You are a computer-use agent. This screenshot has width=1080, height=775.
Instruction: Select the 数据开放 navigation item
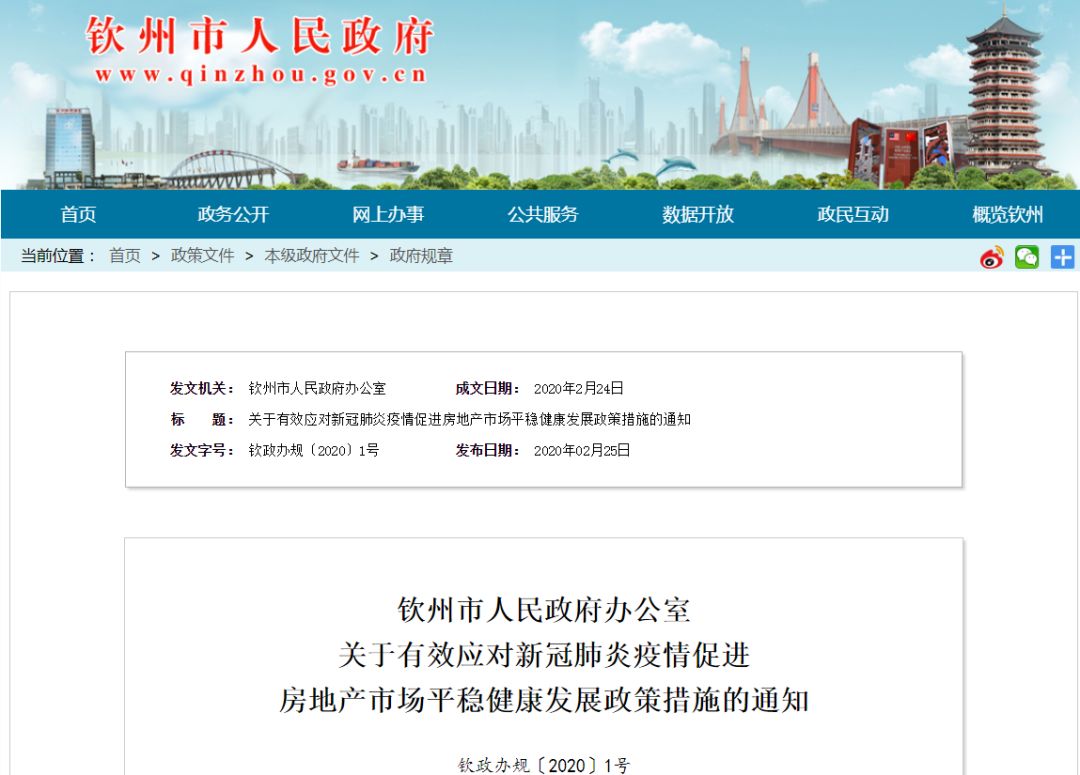698,214
